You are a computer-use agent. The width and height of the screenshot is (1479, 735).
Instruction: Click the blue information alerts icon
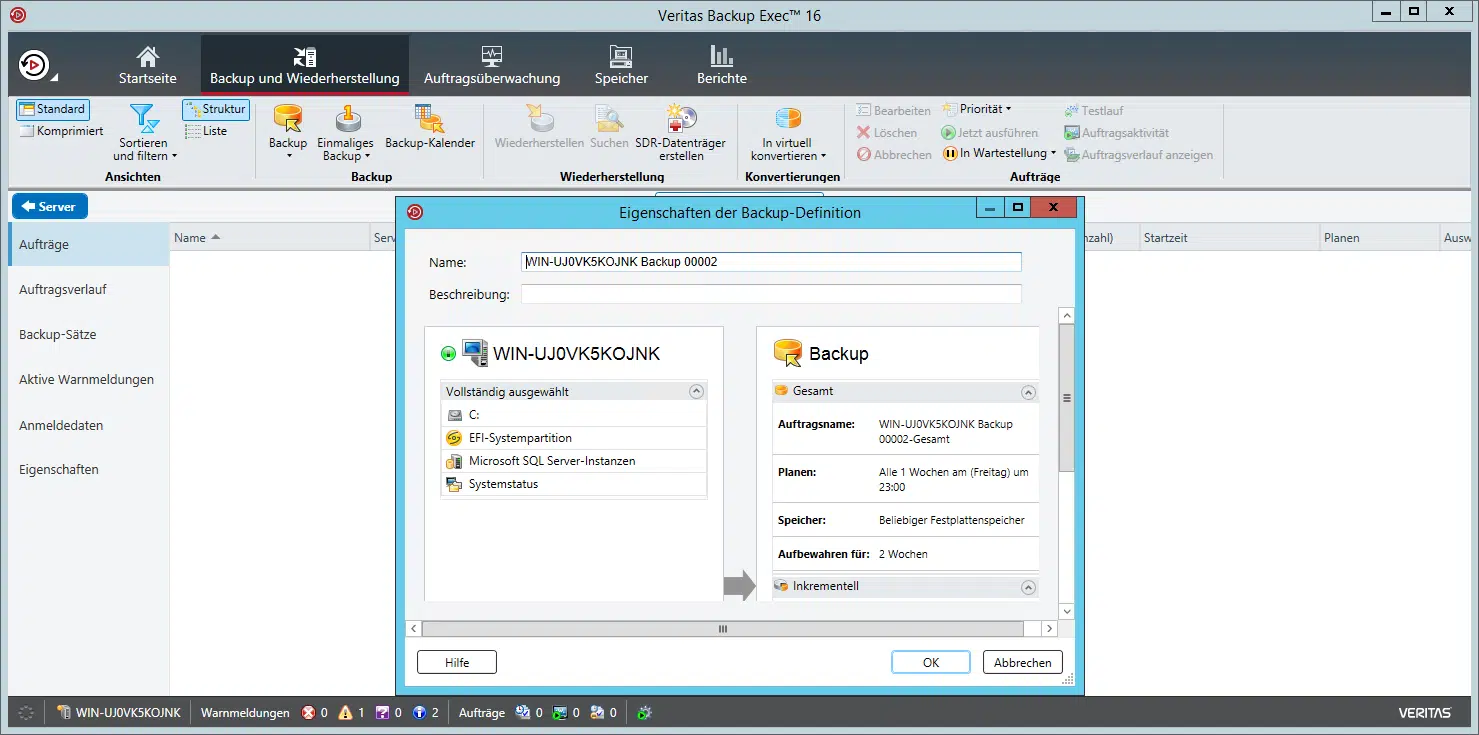click(x=420, y=713)
